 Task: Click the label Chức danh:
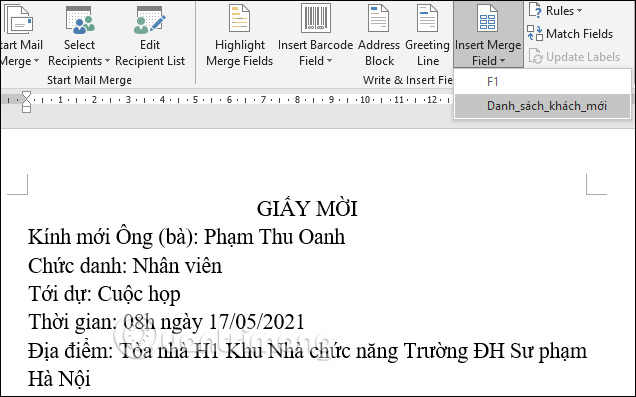78,266
